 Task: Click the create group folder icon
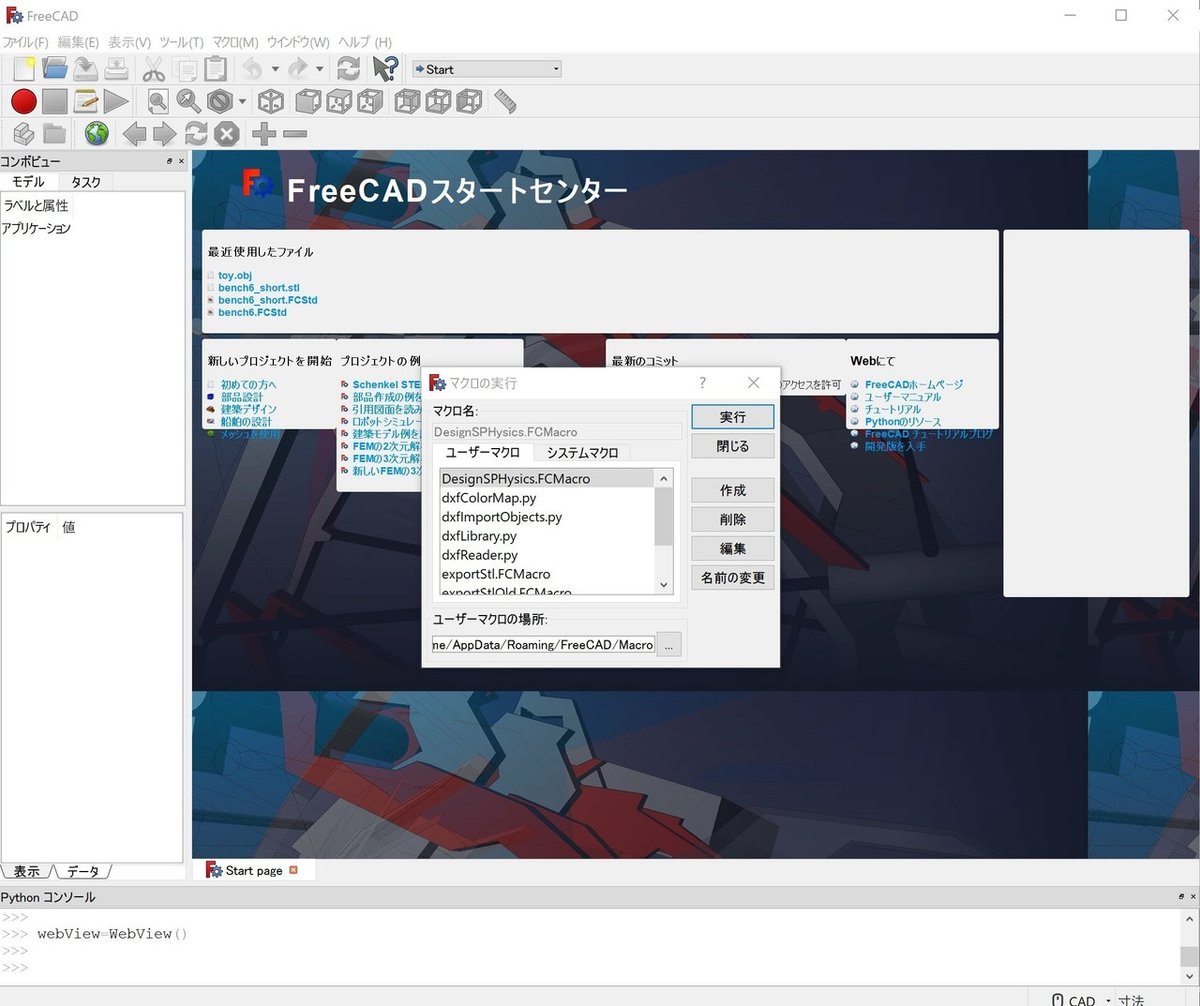[54, 133]
